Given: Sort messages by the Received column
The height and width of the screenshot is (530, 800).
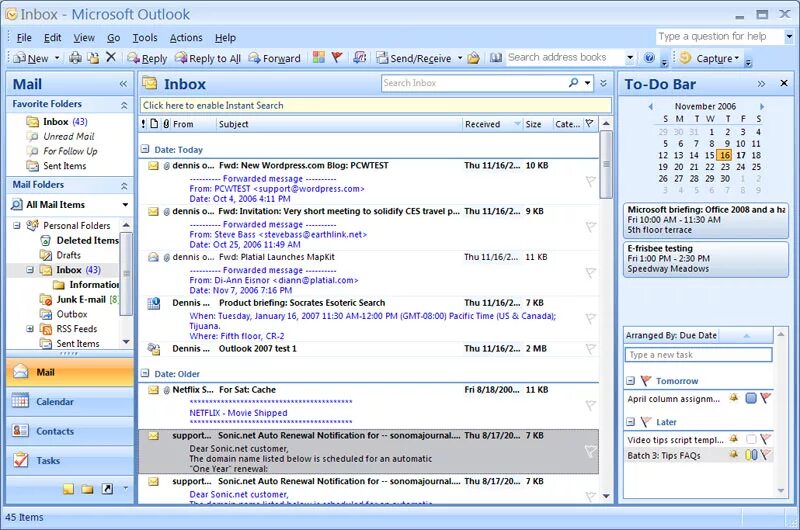Looking at the screenshot, I should 492,124.
